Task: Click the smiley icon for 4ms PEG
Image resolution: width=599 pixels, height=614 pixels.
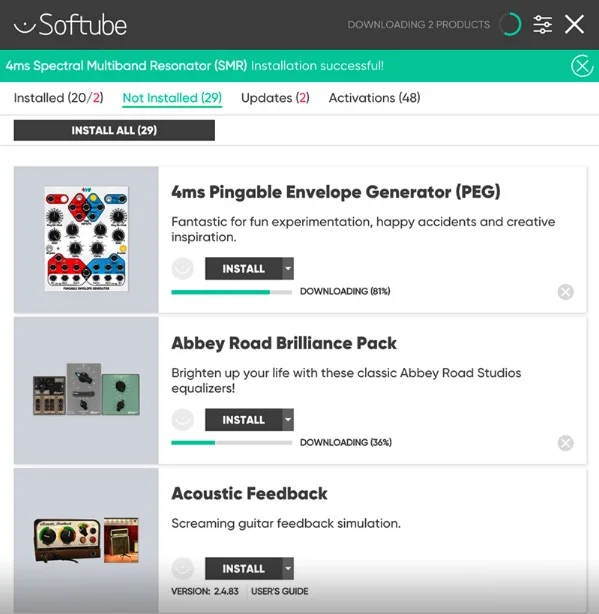Action: pos(183,269)
